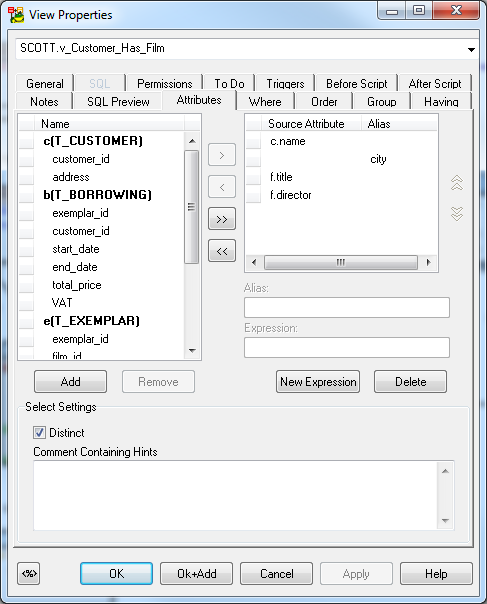This screenshot has width=487, height=604.
Task: Move attribute up with double up chevron
Action: coord(457,183)
